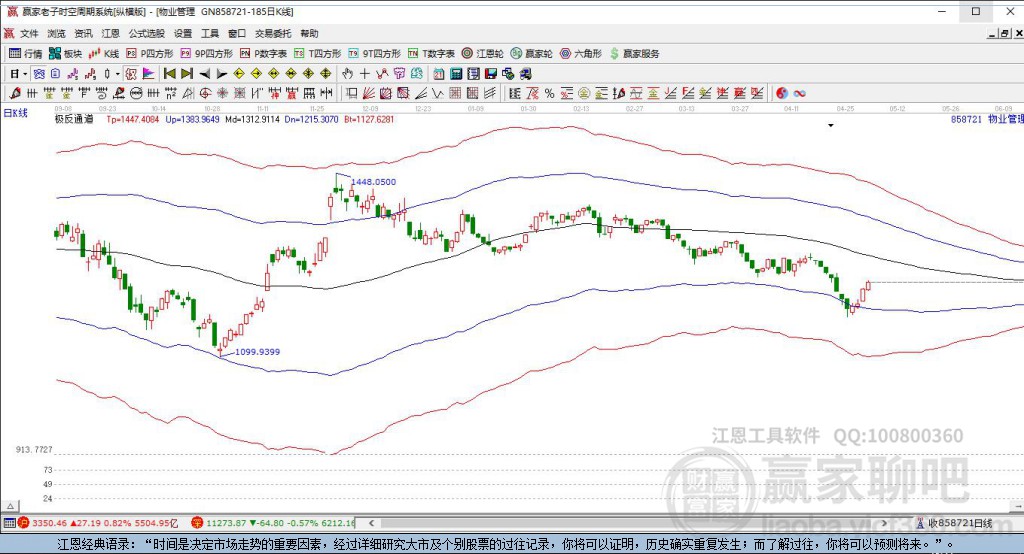
Task: Open the 设置 menu
Action: tap(183, 33)
